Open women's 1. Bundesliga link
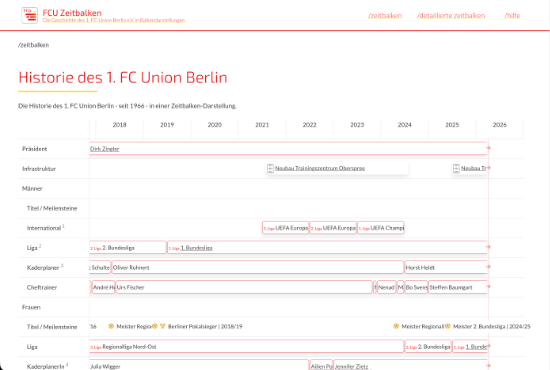The height and width of the screenshot is (370, 550). (x=476, y=347)
